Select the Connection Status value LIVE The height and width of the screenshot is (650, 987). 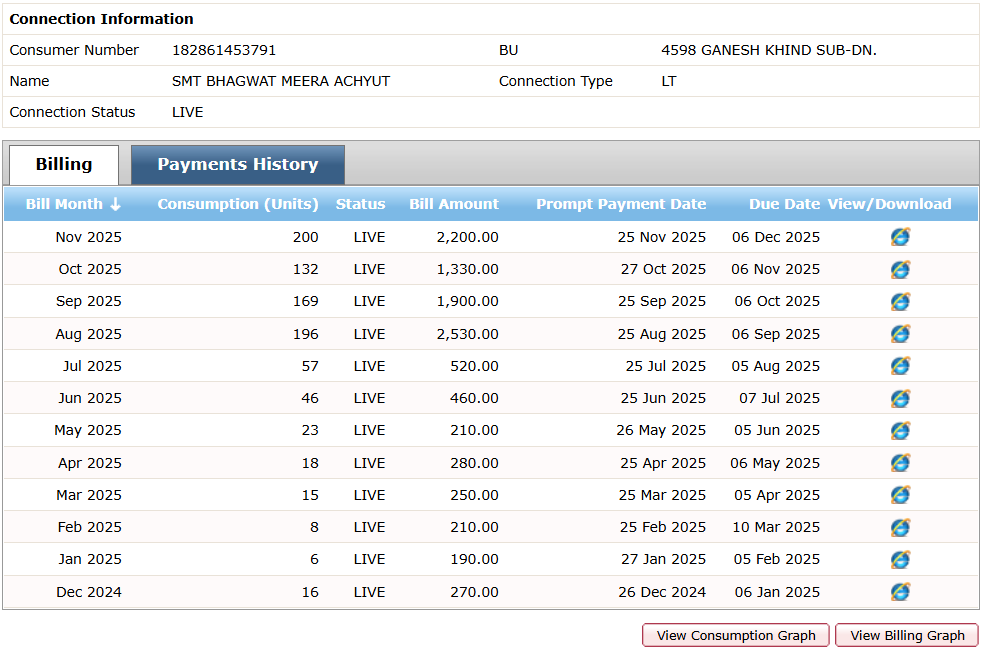click(188, 112)
